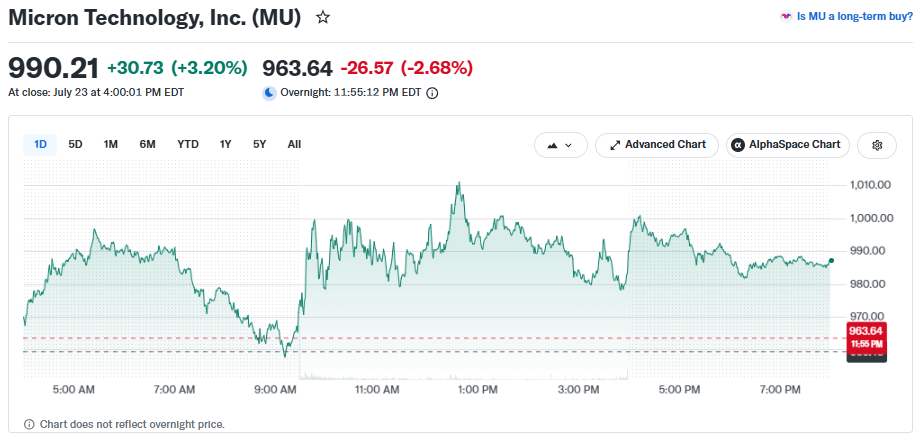Open the Advanced Chart button
Viewport: 922px width, 438px height.
click(657, 145)
